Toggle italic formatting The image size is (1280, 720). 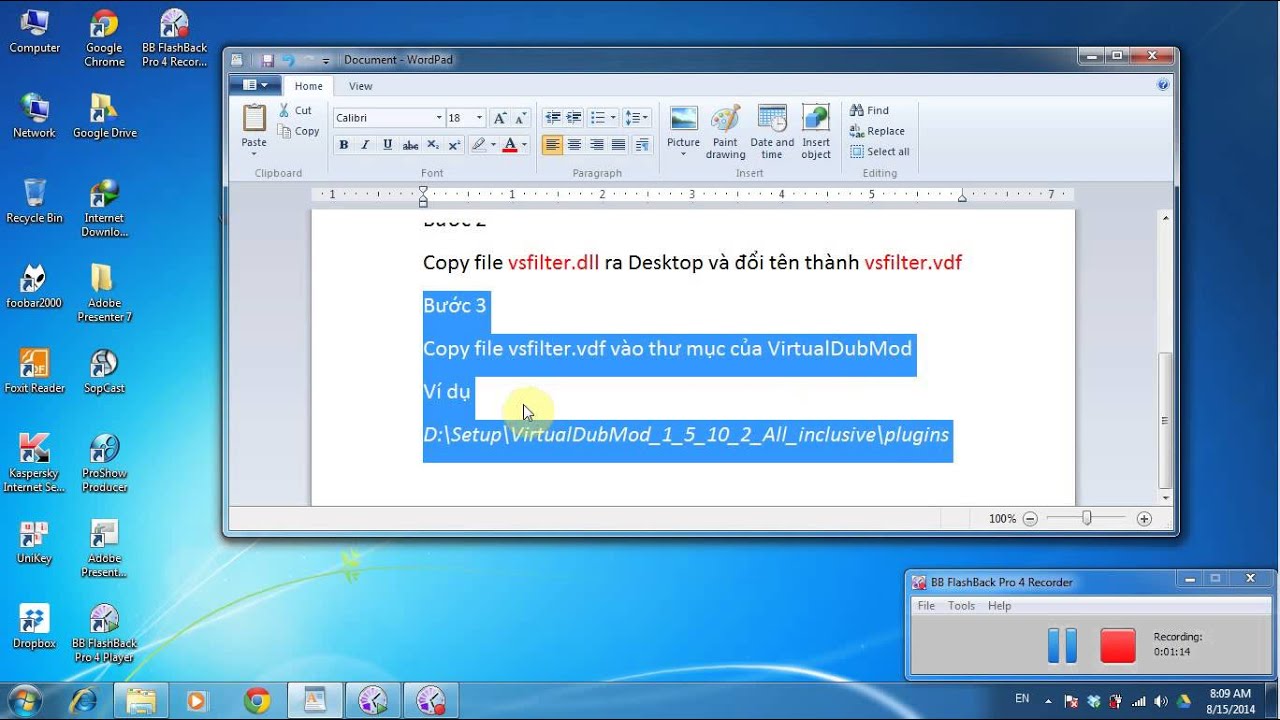(x=365, y=145)
